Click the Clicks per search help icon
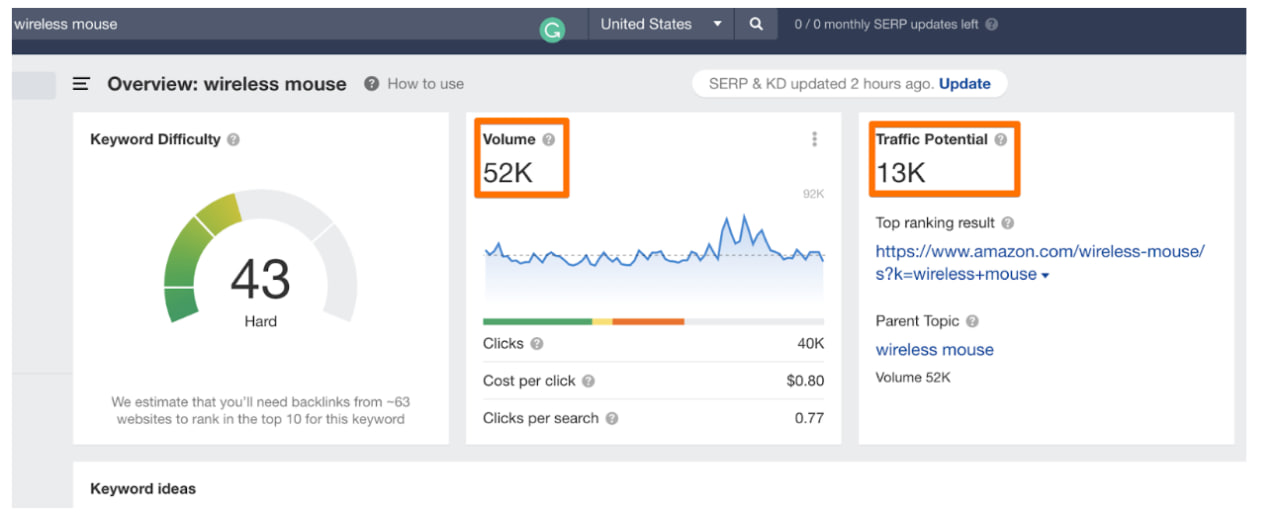 point(612,419)
